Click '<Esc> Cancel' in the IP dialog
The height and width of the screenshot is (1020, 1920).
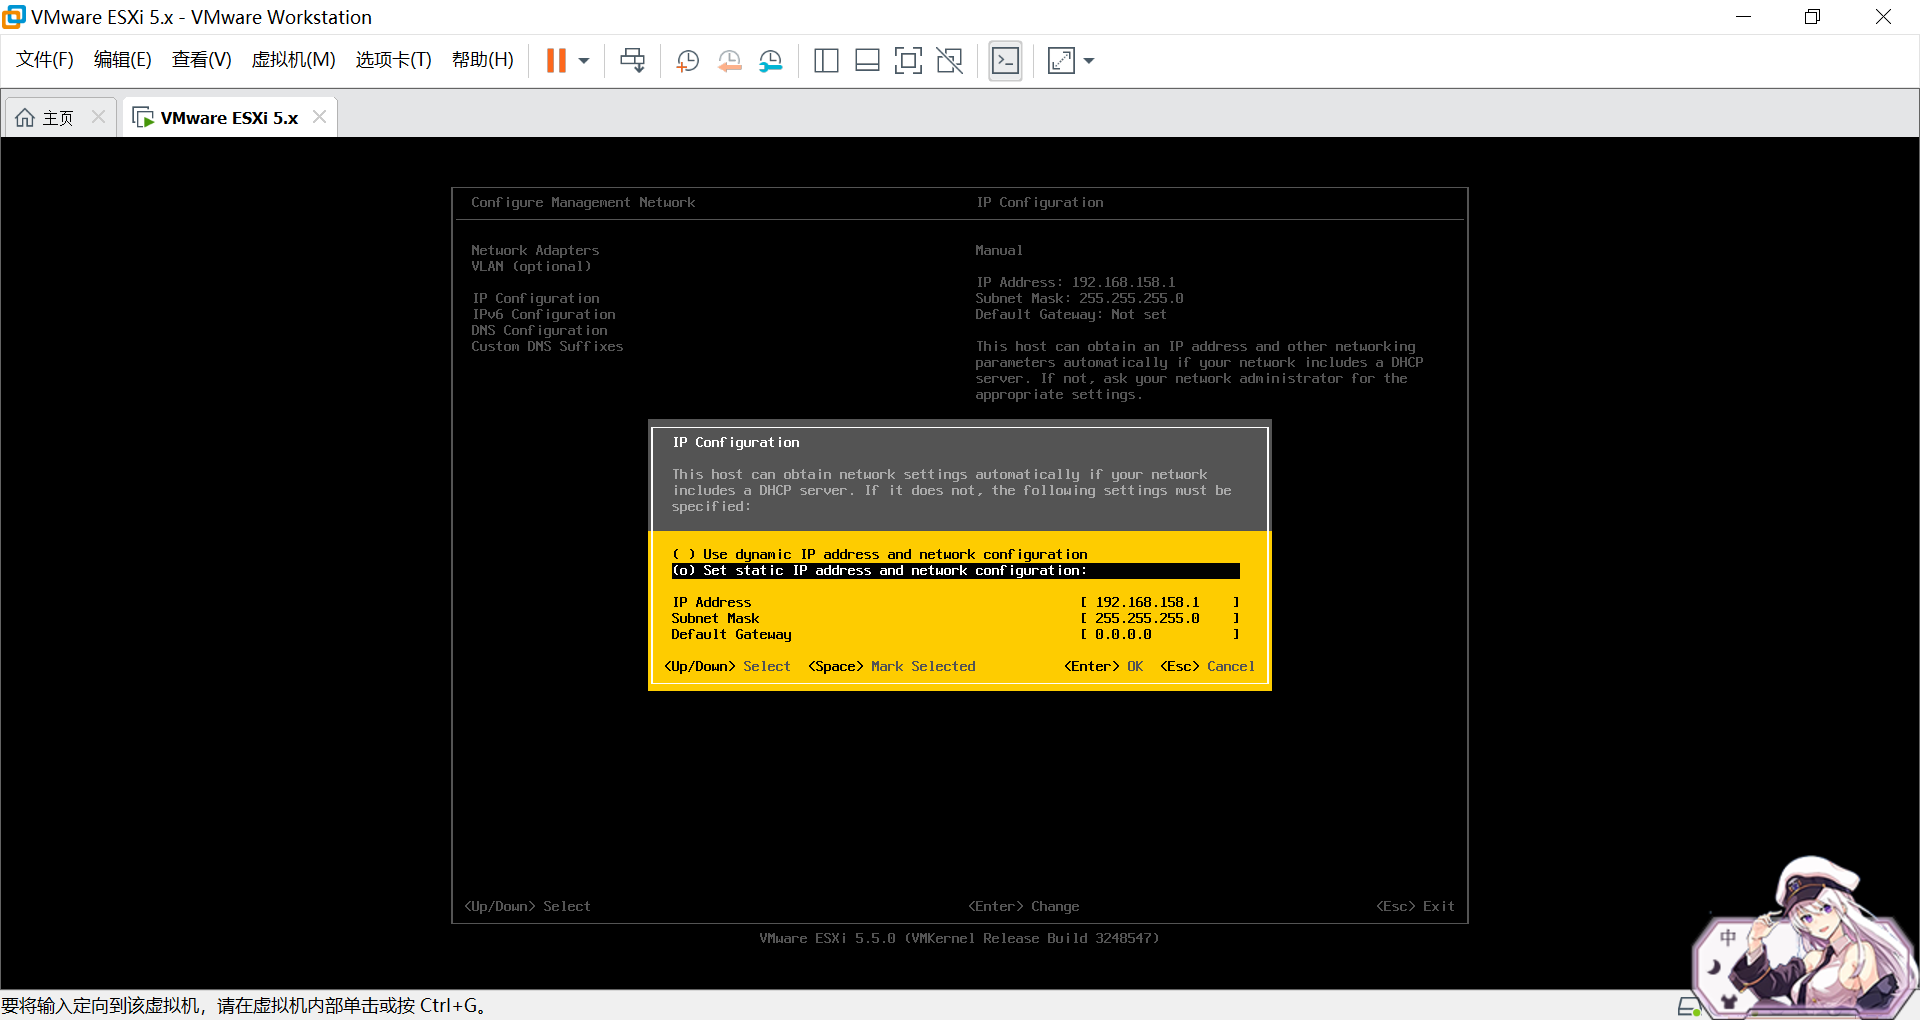point(1208,666)
